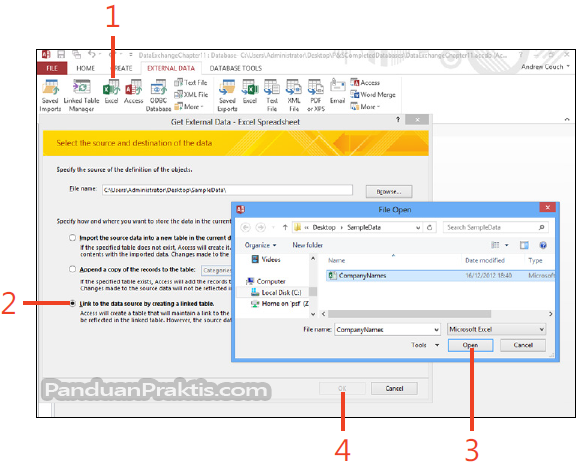Export via Email icon
Screen dimensions: 582x465
(x=337, y=91)
